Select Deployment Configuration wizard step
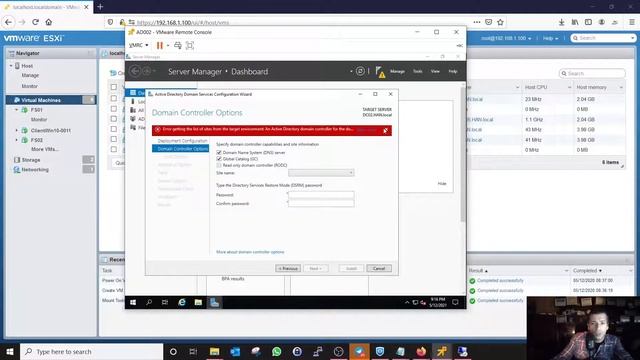 182,141
